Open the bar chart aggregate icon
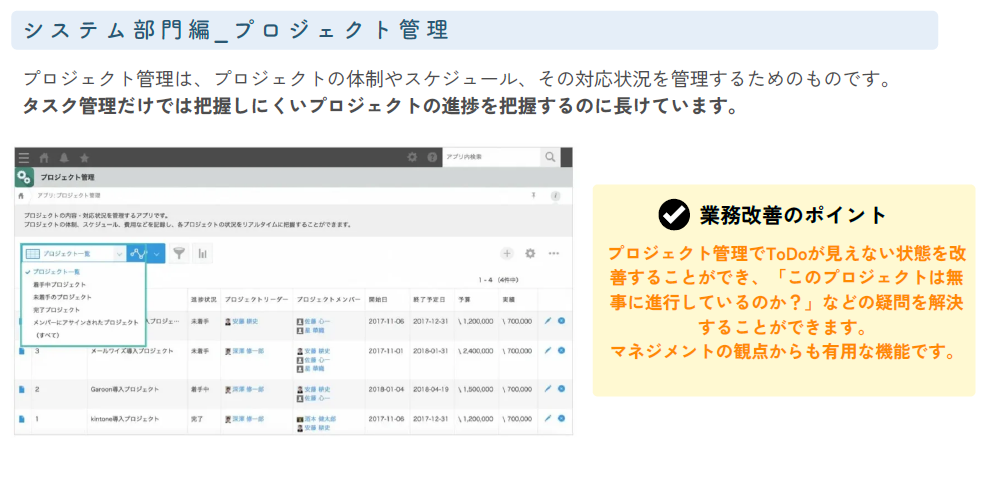 202,253
